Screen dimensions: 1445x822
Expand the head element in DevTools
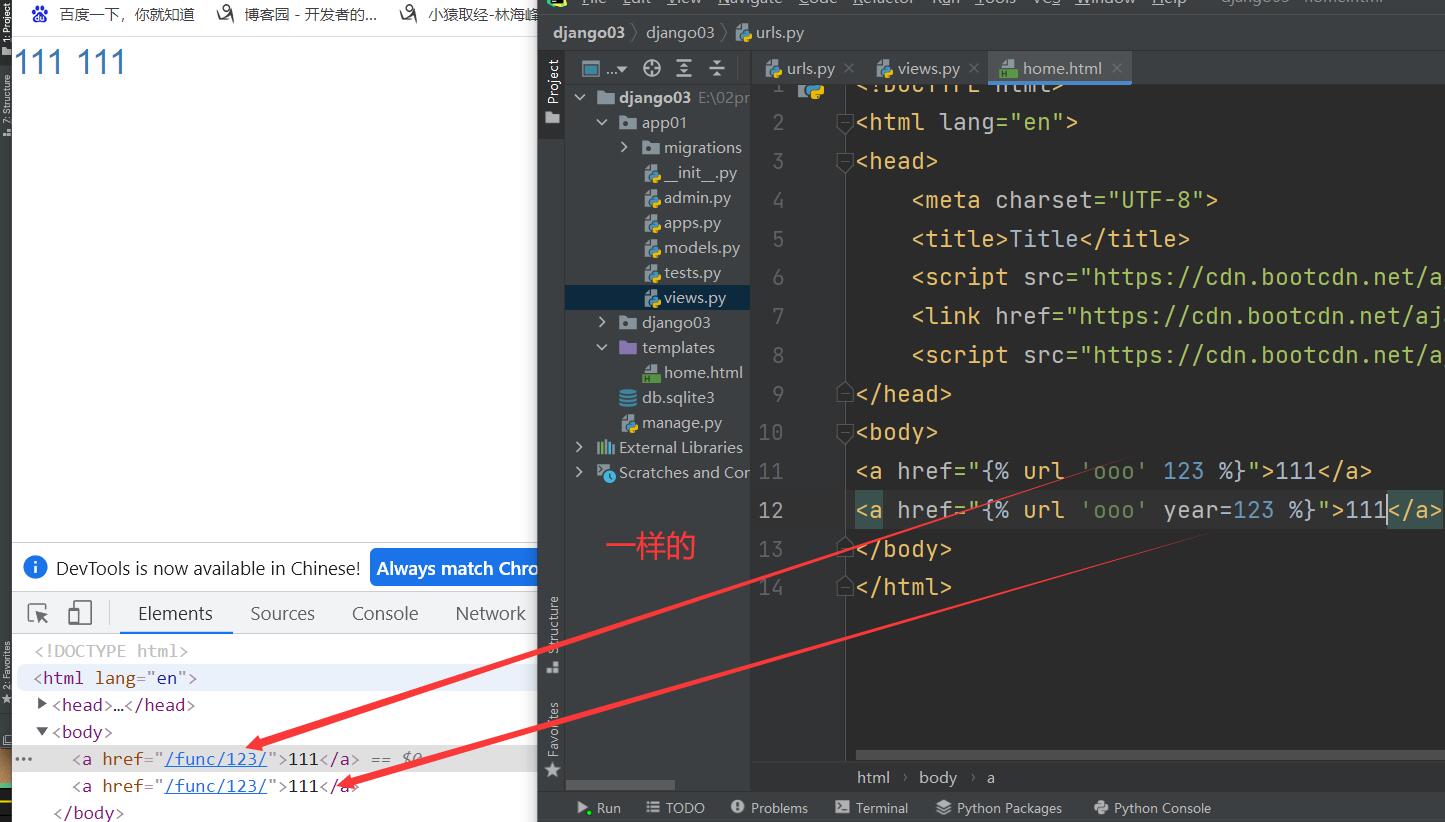pyautogui.click(x=42, y=704)
